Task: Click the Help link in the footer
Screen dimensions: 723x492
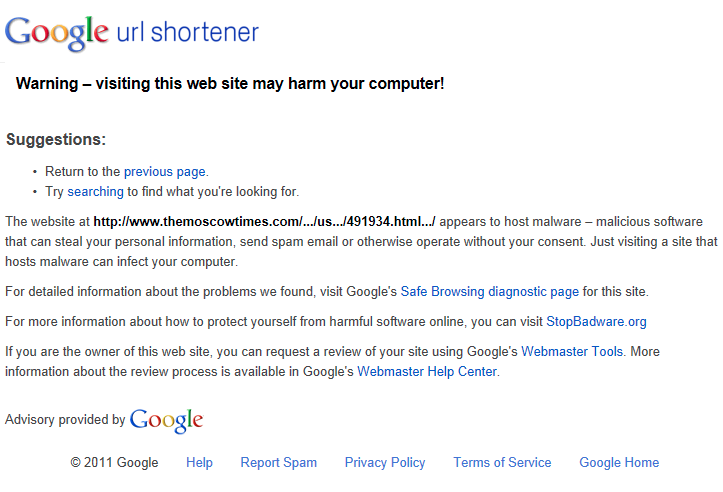Action: click(199, 463)
